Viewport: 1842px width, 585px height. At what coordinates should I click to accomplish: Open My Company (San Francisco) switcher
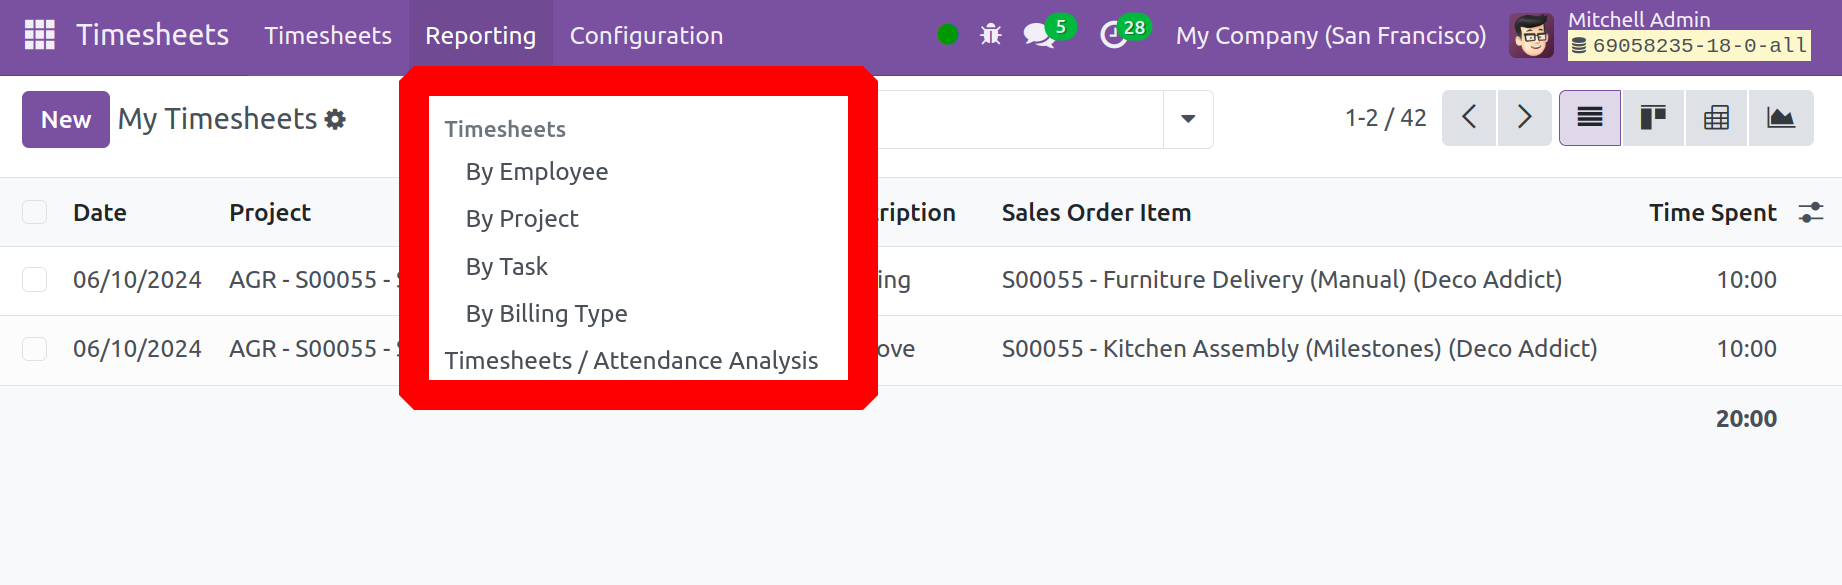click(x=1331, y=35)
